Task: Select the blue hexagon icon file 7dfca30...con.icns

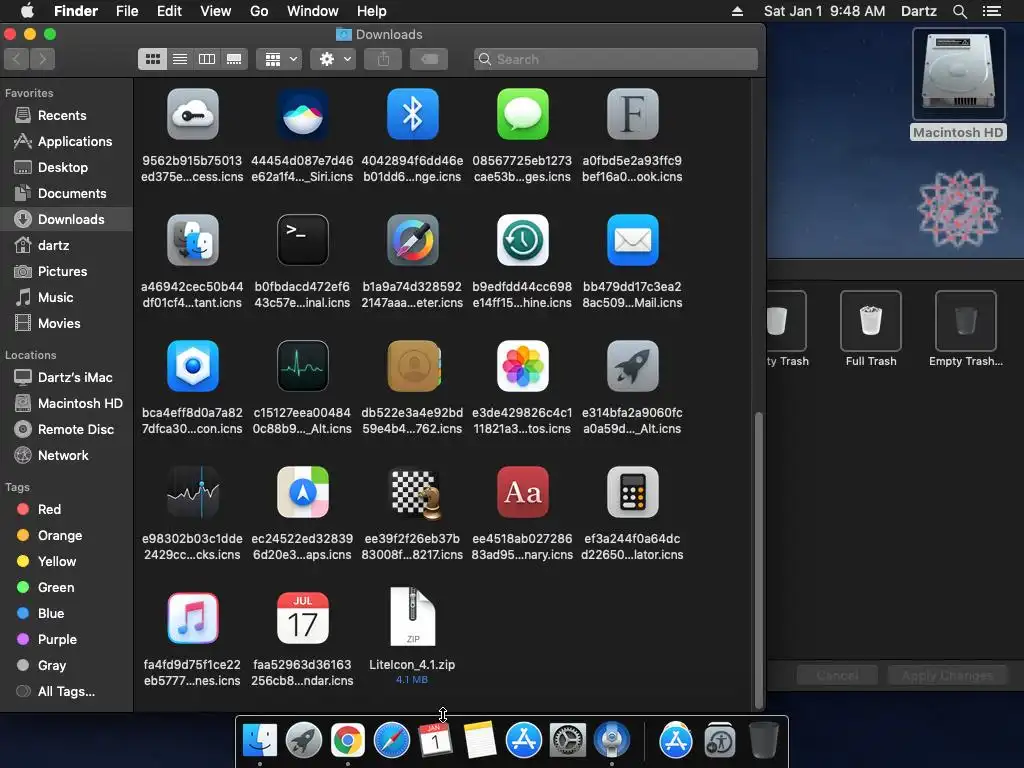Action: (x=193, y=366)
